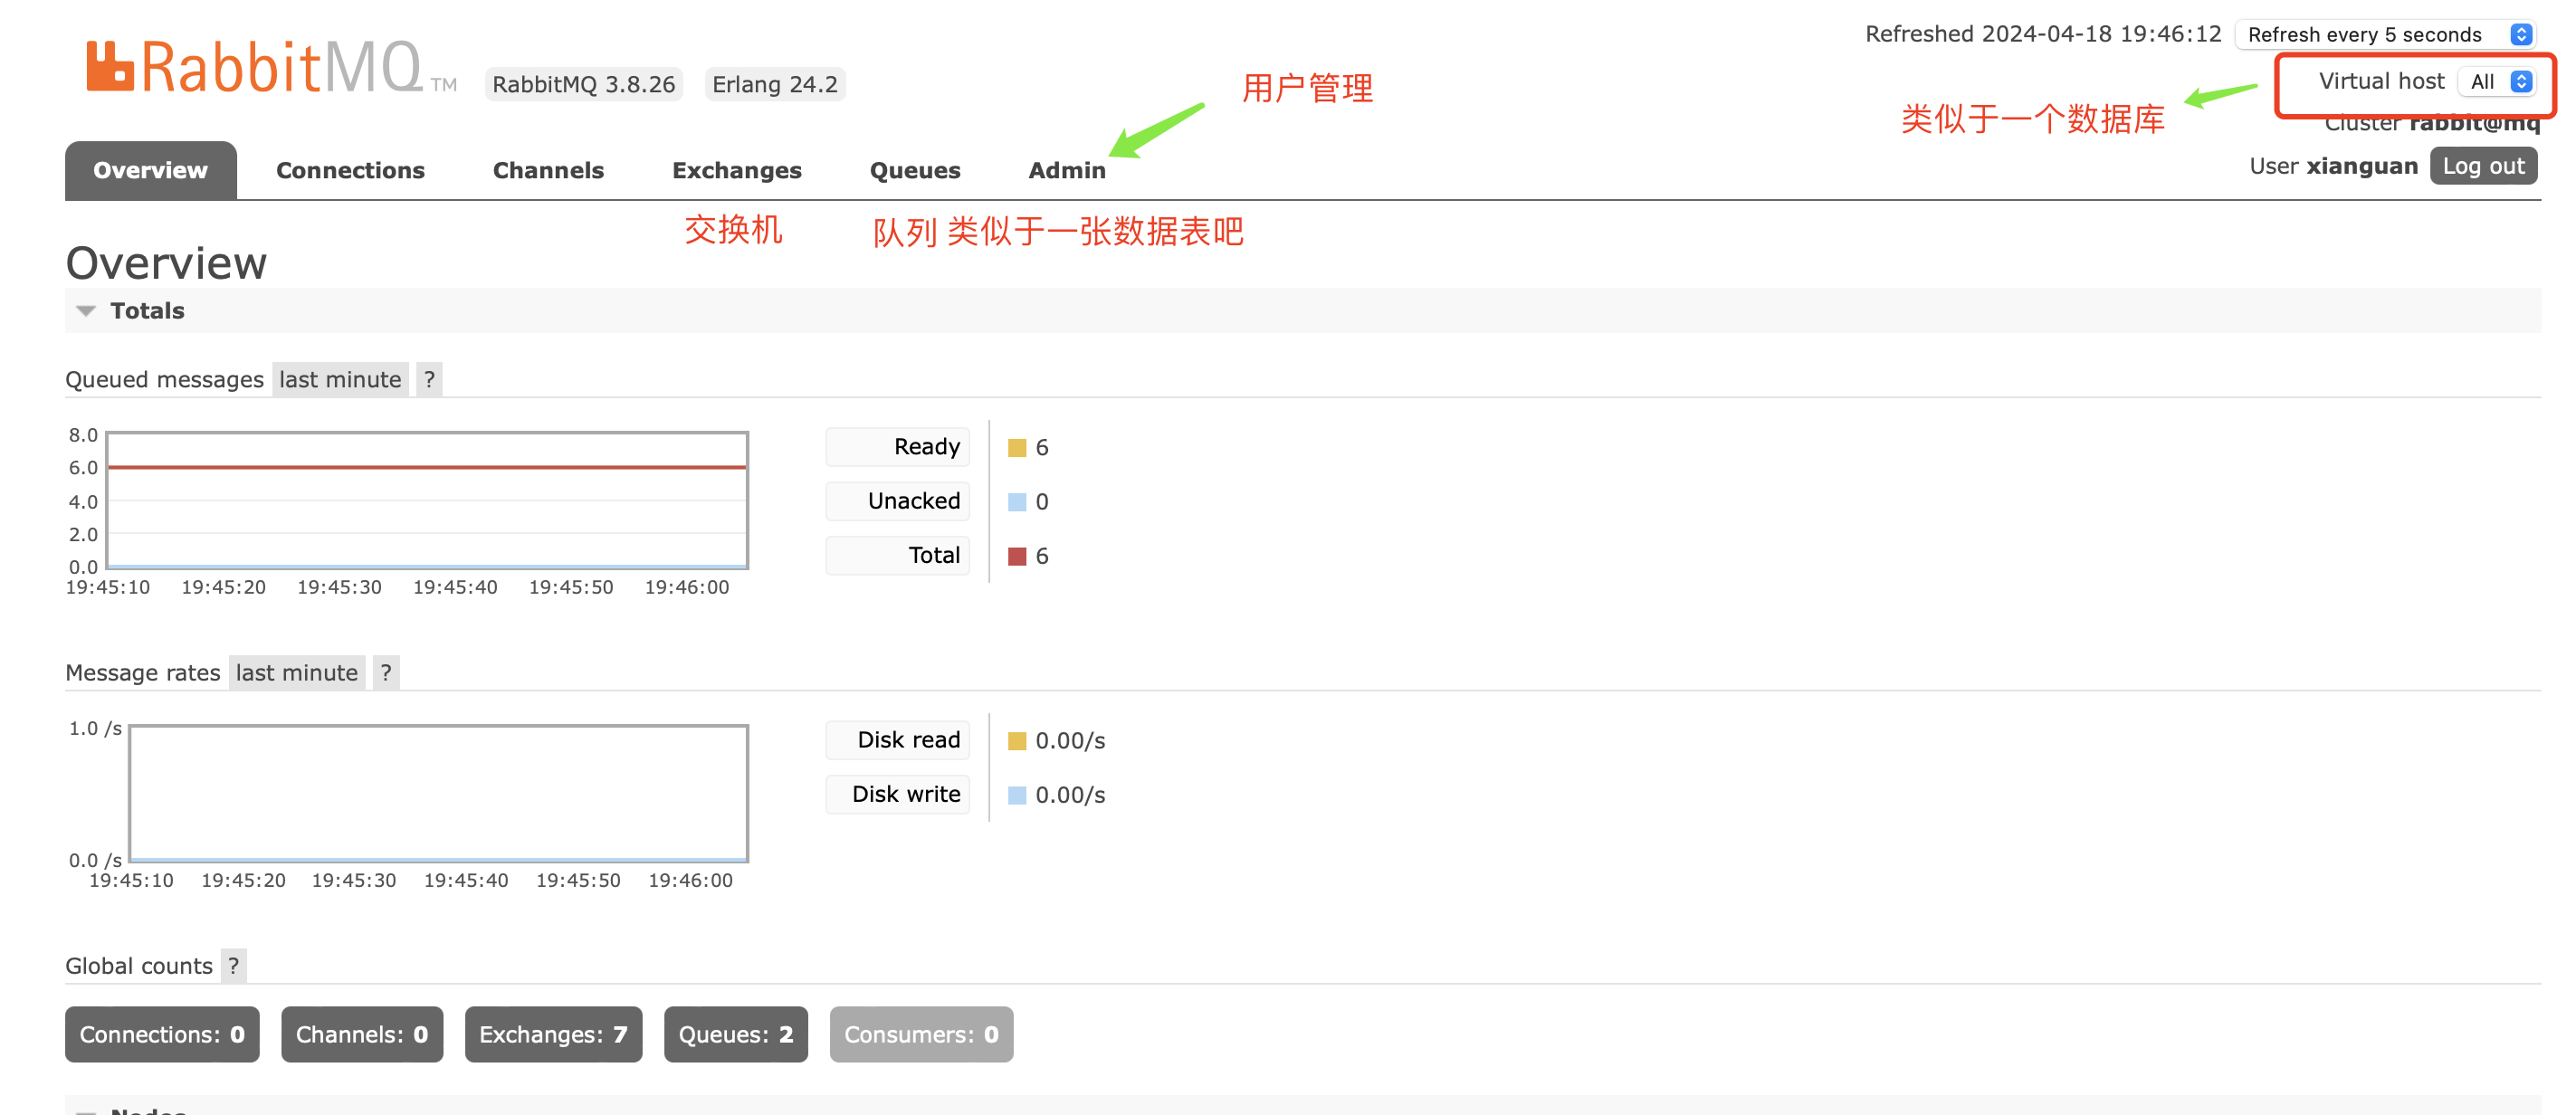Collapse the Totals section triangle

[x=86, y=311]
